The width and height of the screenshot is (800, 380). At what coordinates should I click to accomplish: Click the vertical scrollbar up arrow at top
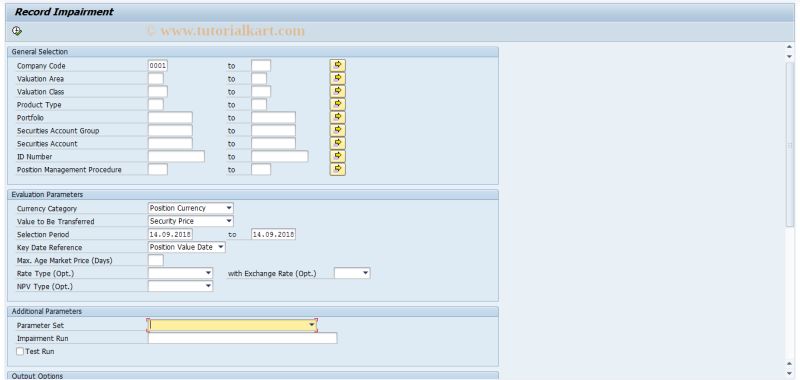click(790, 47)
